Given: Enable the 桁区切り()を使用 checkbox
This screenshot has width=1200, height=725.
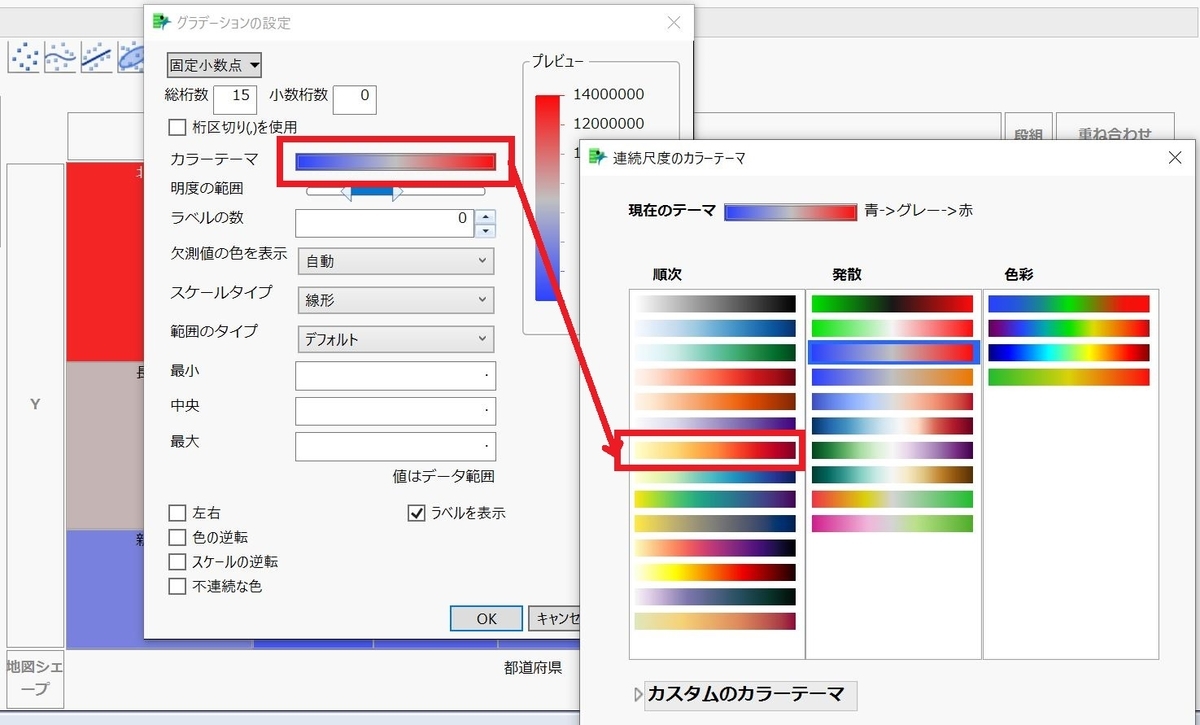Looking at the screenshot, I should pos(177,127).
